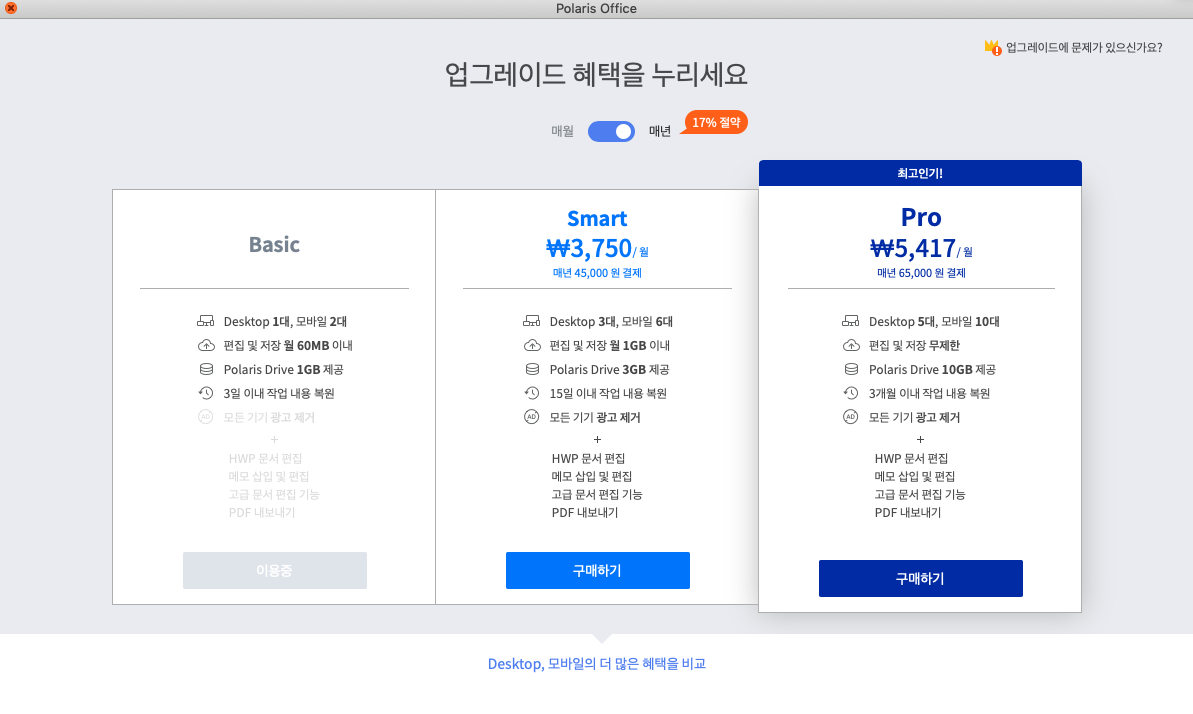This screenshot has height=714, width=1193.
Task: Click Desktop 3대, 모바일 6대 text
Action: [611, 321]
